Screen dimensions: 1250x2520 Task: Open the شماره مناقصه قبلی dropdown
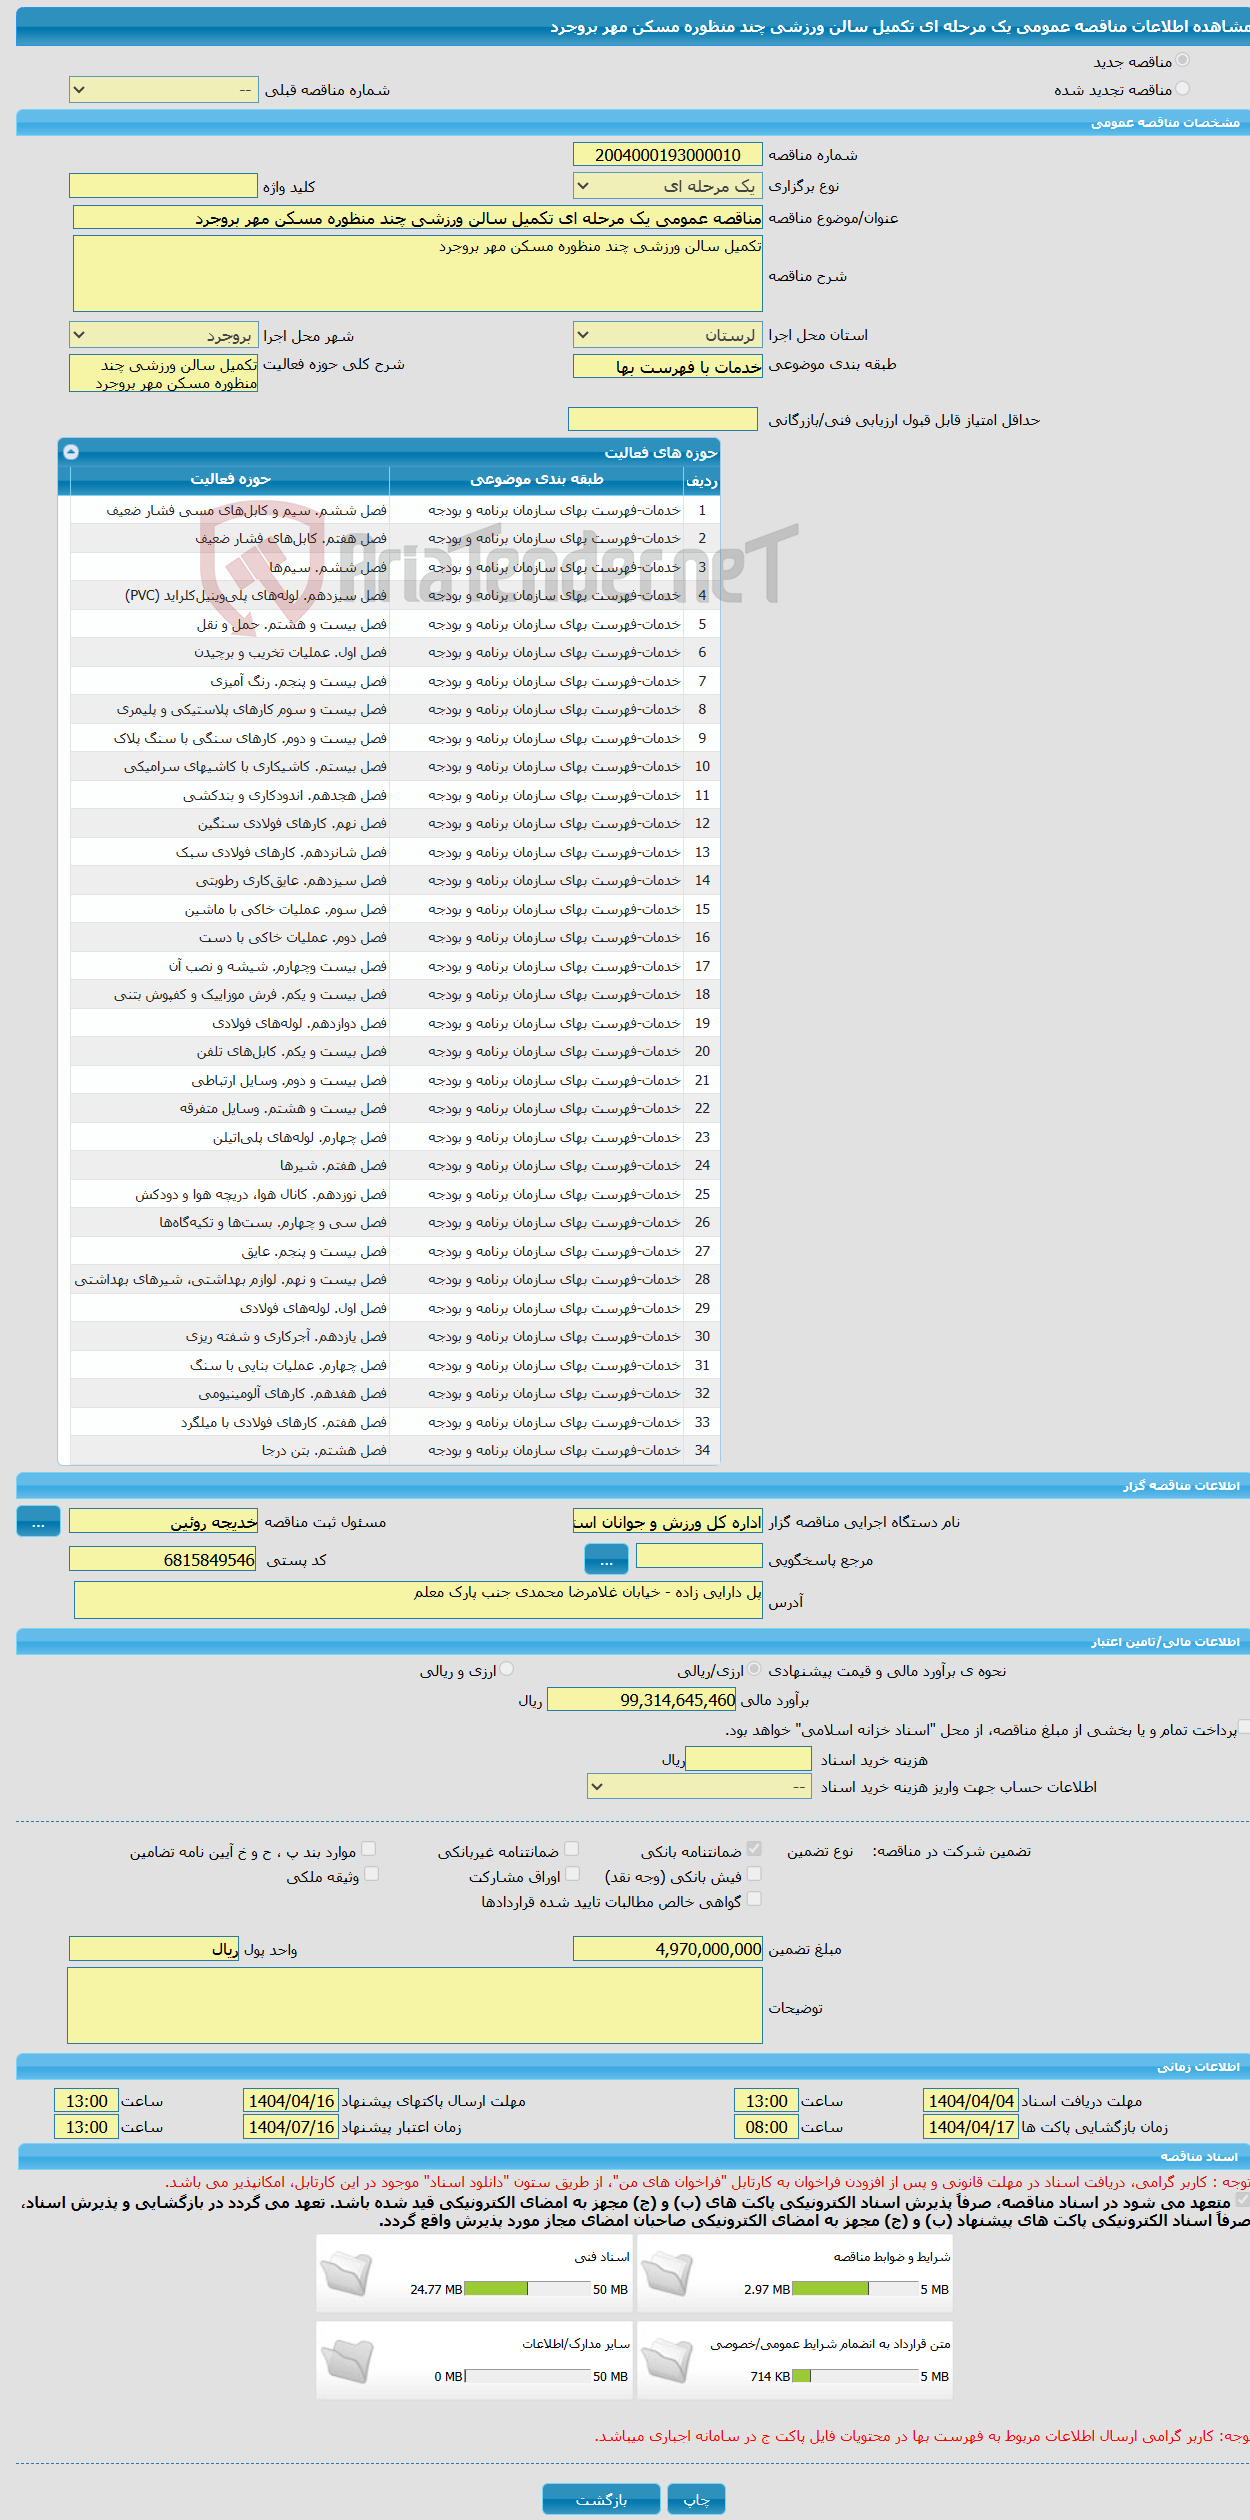(x=164, y=90)
